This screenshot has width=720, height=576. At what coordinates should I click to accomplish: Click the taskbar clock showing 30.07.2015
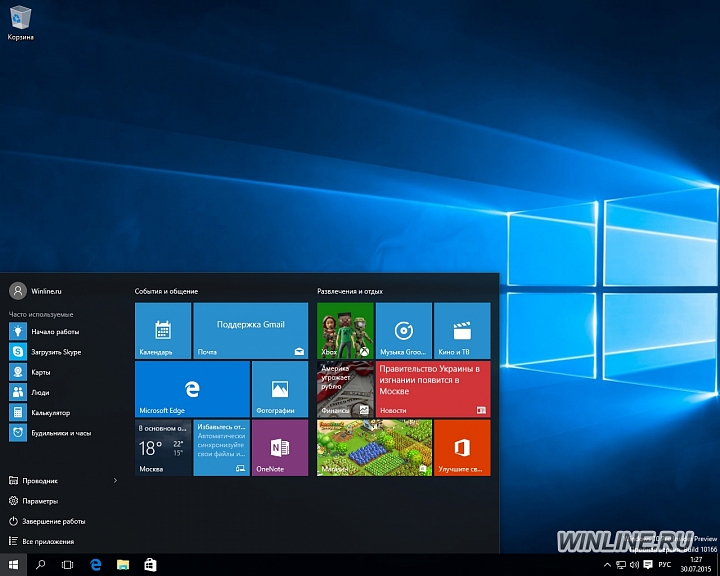pos(696,565)
